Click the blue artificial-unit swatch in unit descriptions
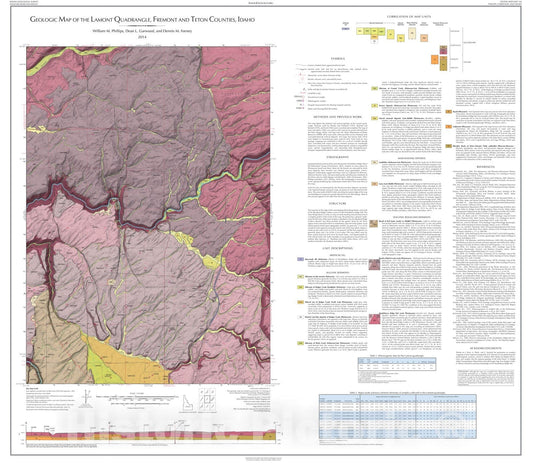 click(x=300, y=259)
